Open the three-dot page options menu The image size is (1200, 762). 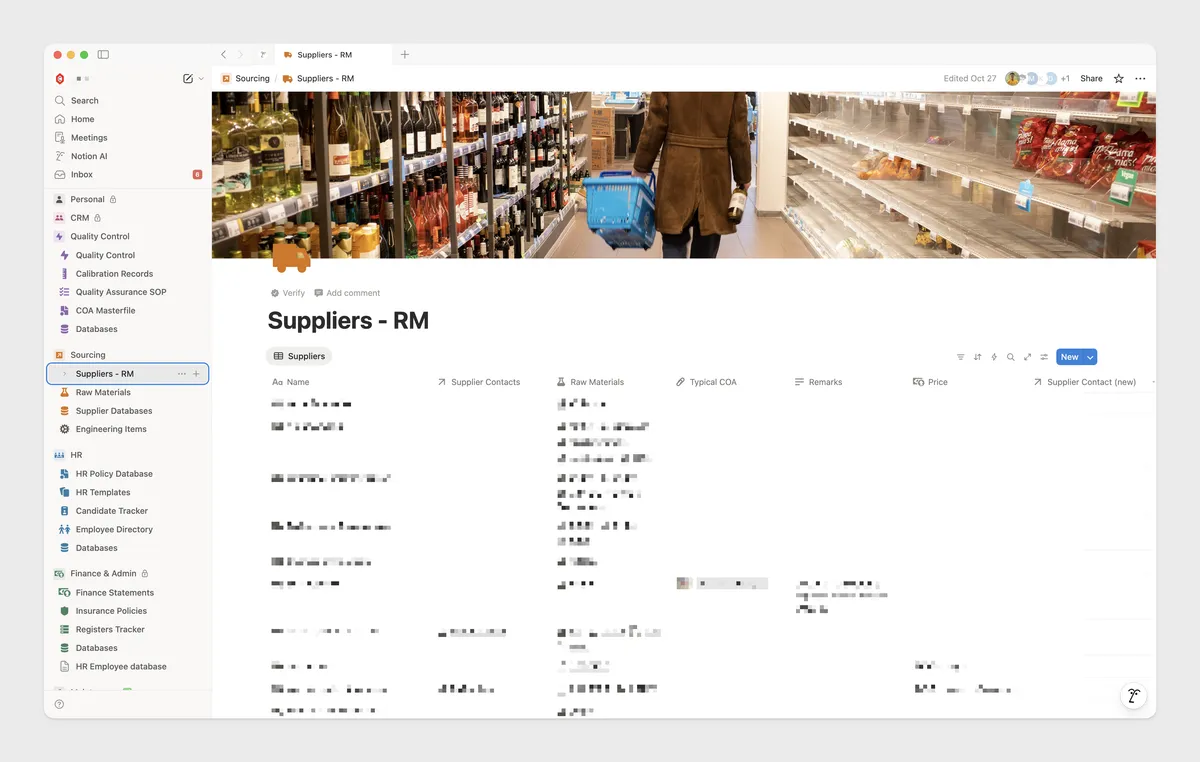(1140, 78)
